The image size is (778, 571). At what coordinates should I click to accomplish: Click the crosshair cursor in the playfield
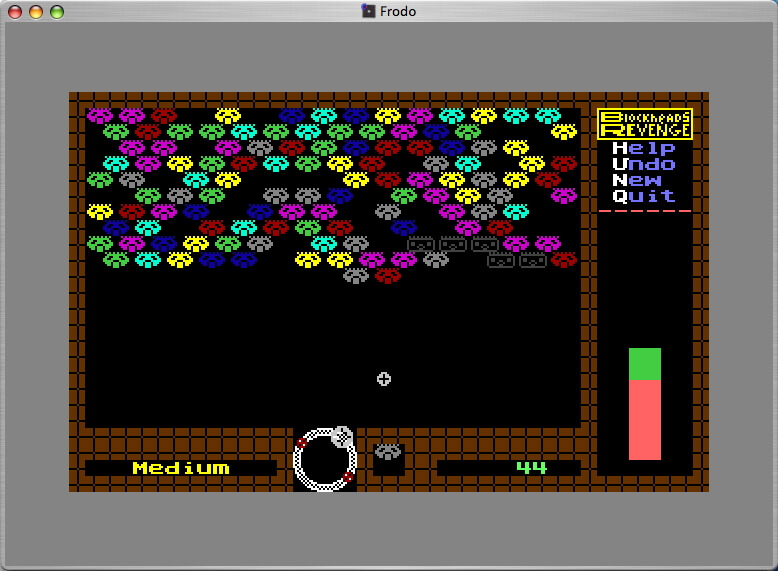tap(384, 379)
